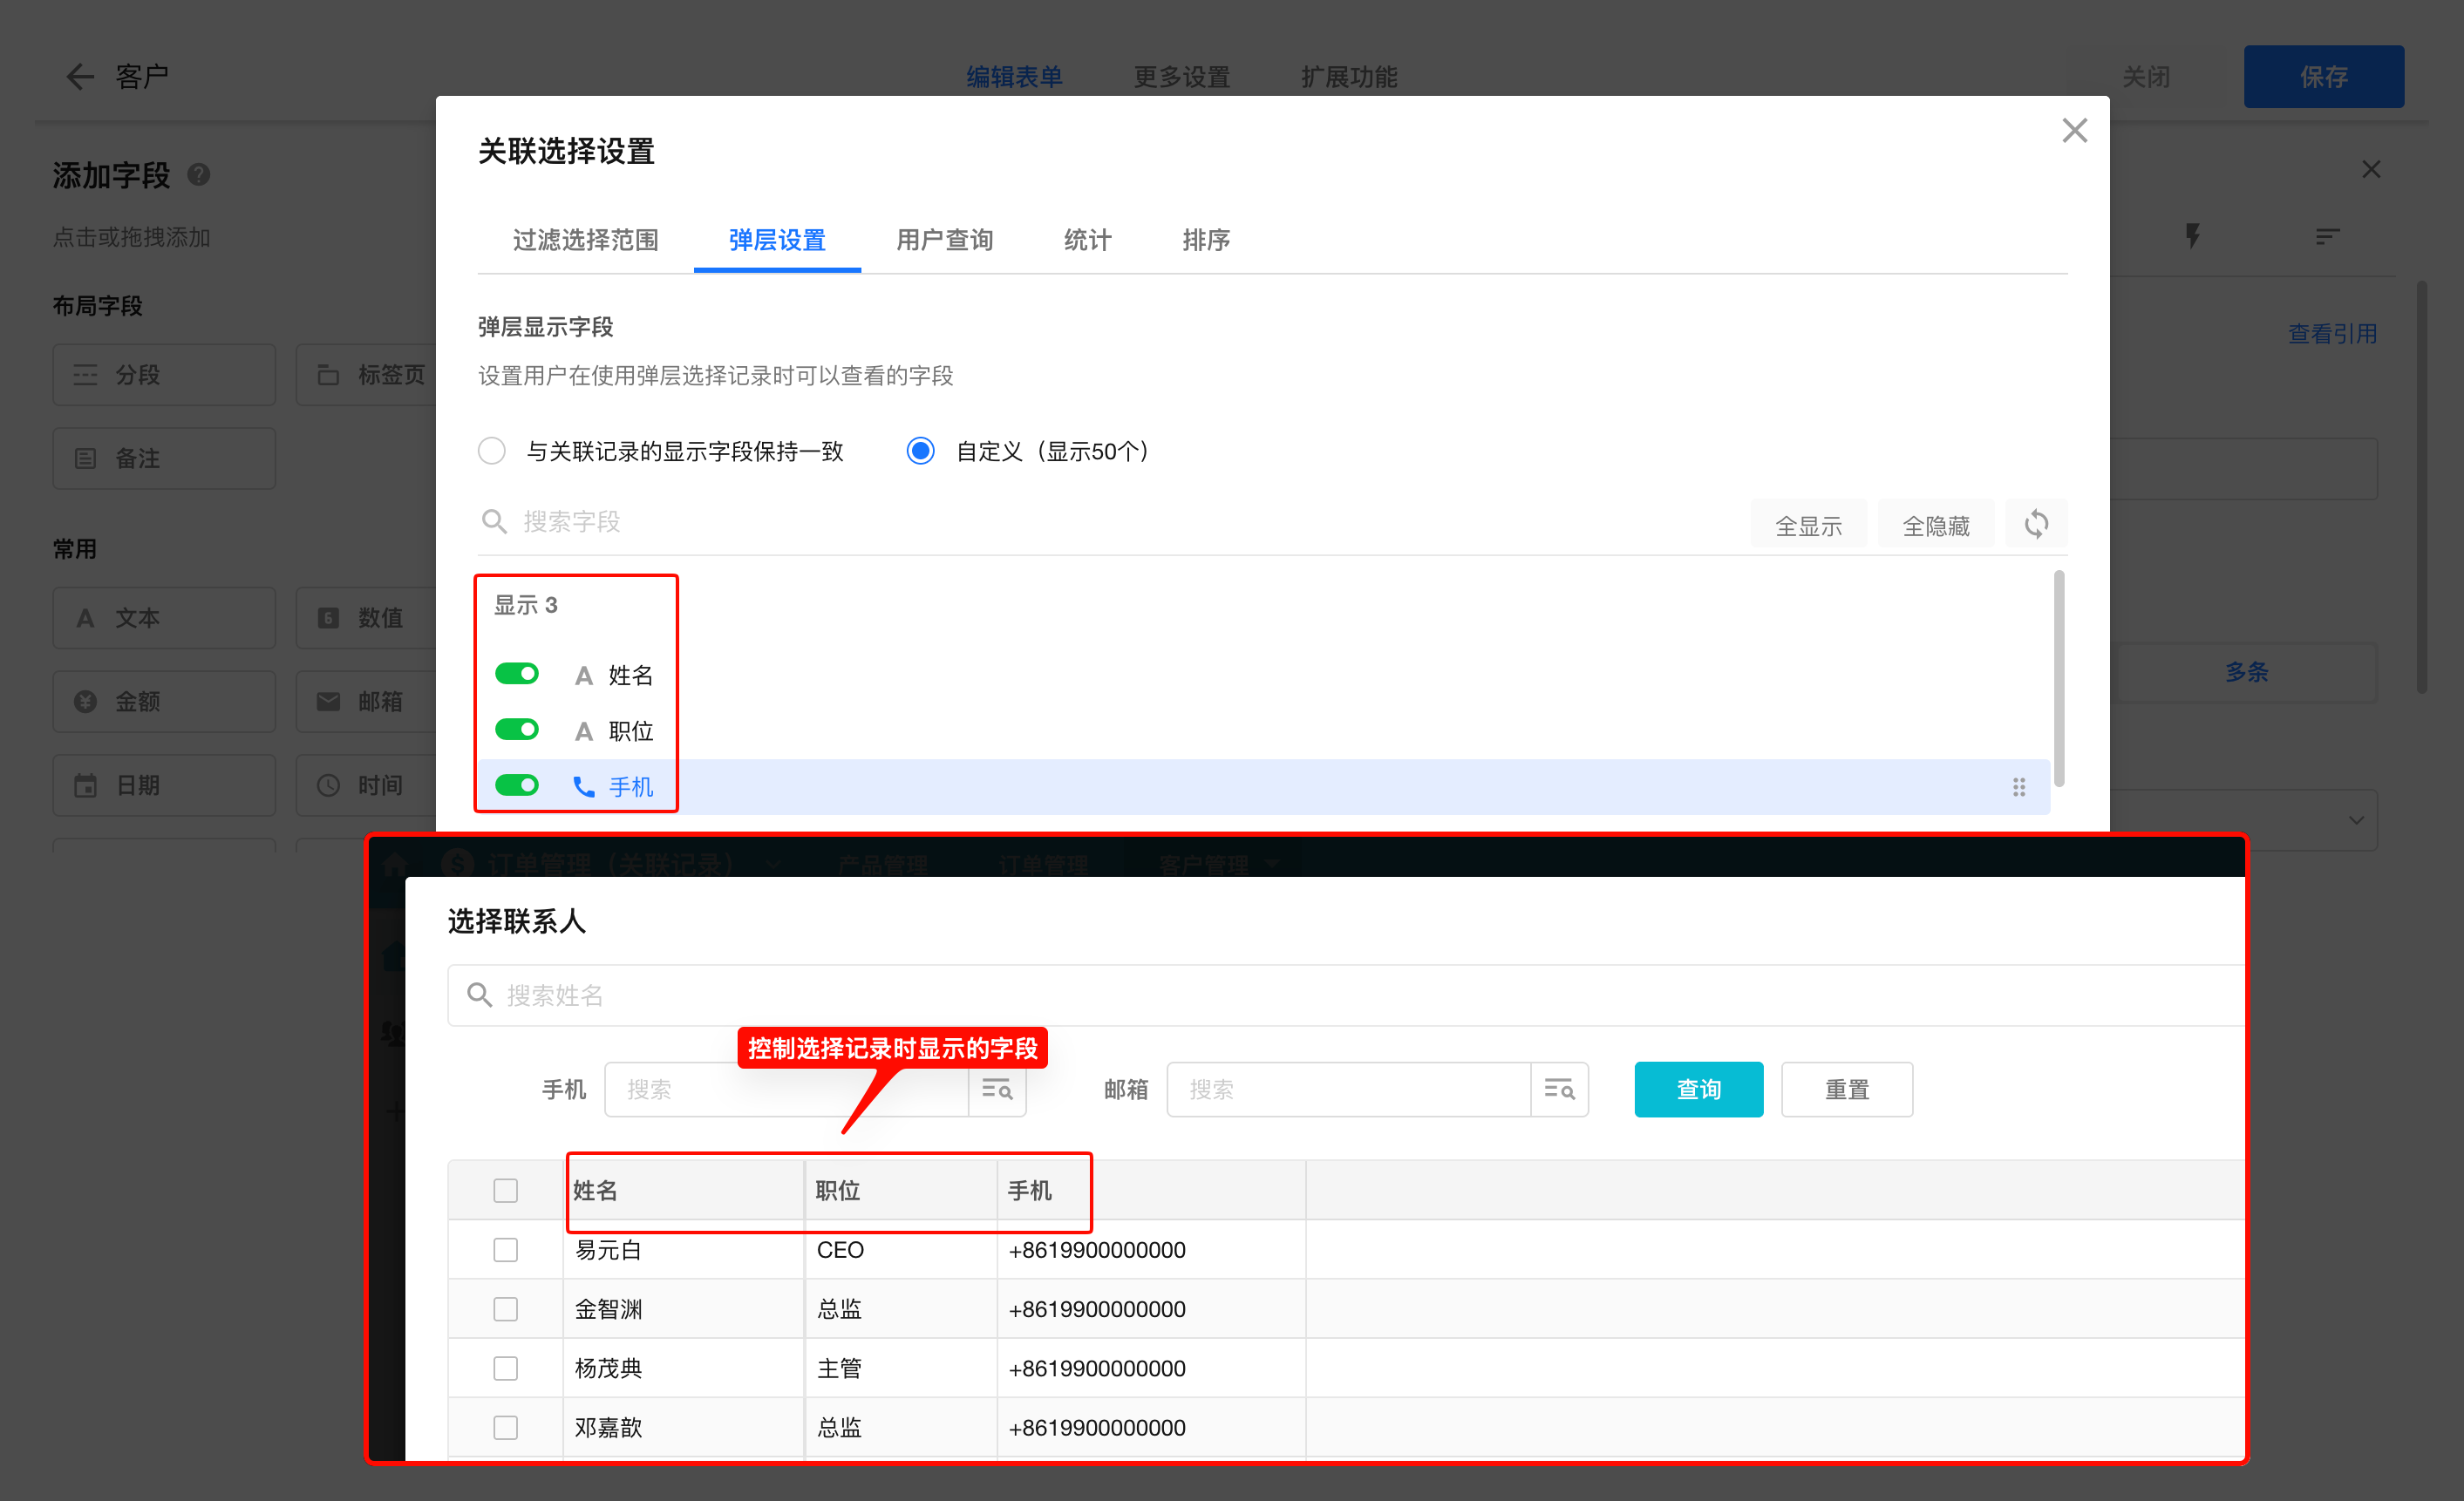
Task: Click the field list vertical scrollbar
Action: point(2058,678)
